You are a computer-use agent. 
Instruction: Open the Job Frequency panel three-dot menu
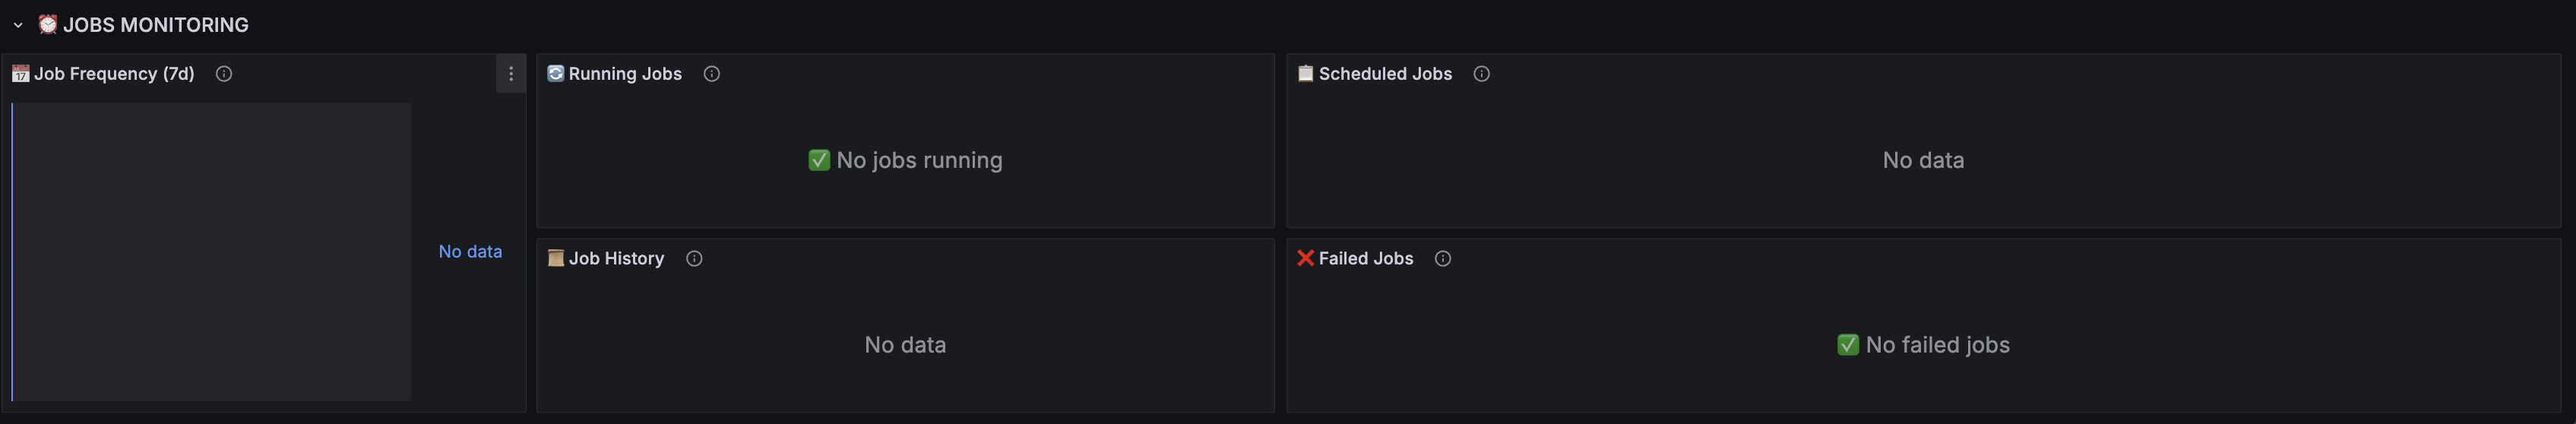511,74
